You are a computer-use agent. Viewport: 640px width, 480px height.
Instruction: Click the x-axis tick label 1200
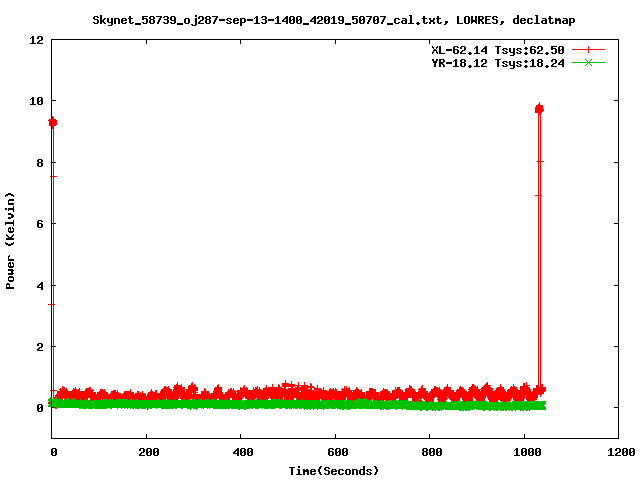pyautogui.click(x=621, y=452)
